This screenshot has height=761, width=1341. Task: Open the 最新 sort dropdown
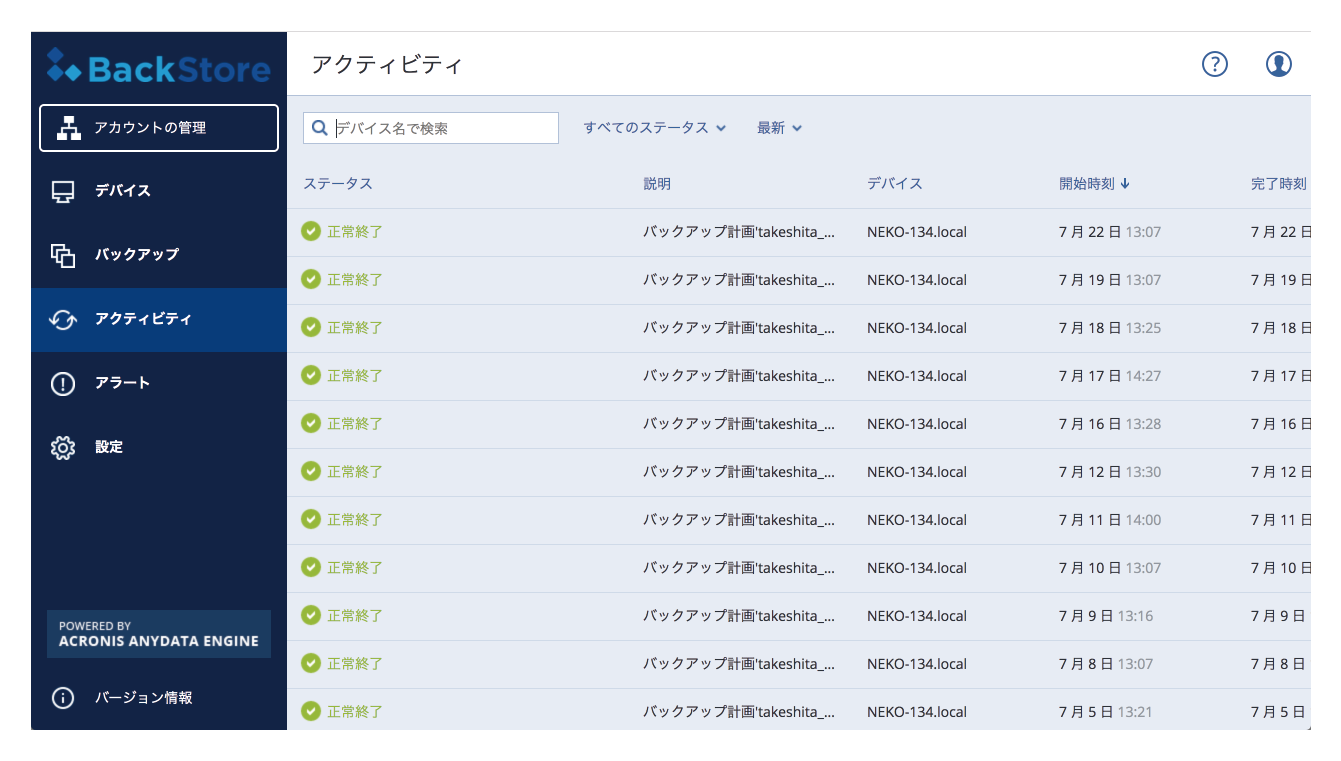point(780,128)
